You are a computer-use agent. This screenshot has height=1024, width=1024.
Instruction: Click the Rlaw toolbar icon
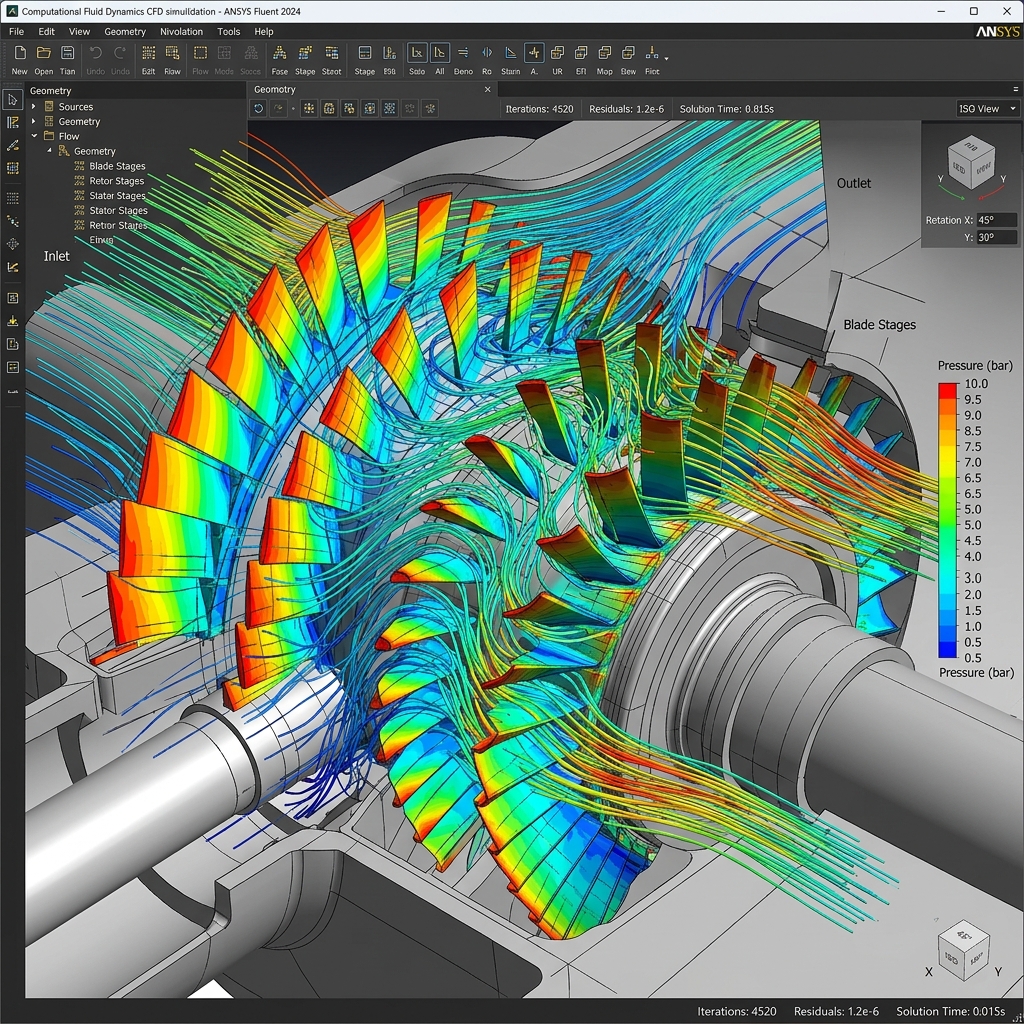click(172, 53)
